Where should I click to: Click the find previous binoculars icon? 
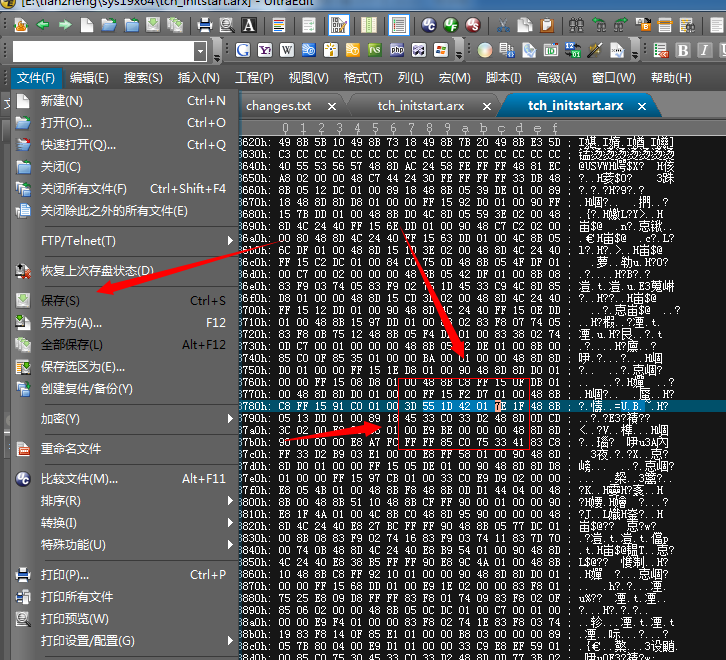tap(599, 25)
